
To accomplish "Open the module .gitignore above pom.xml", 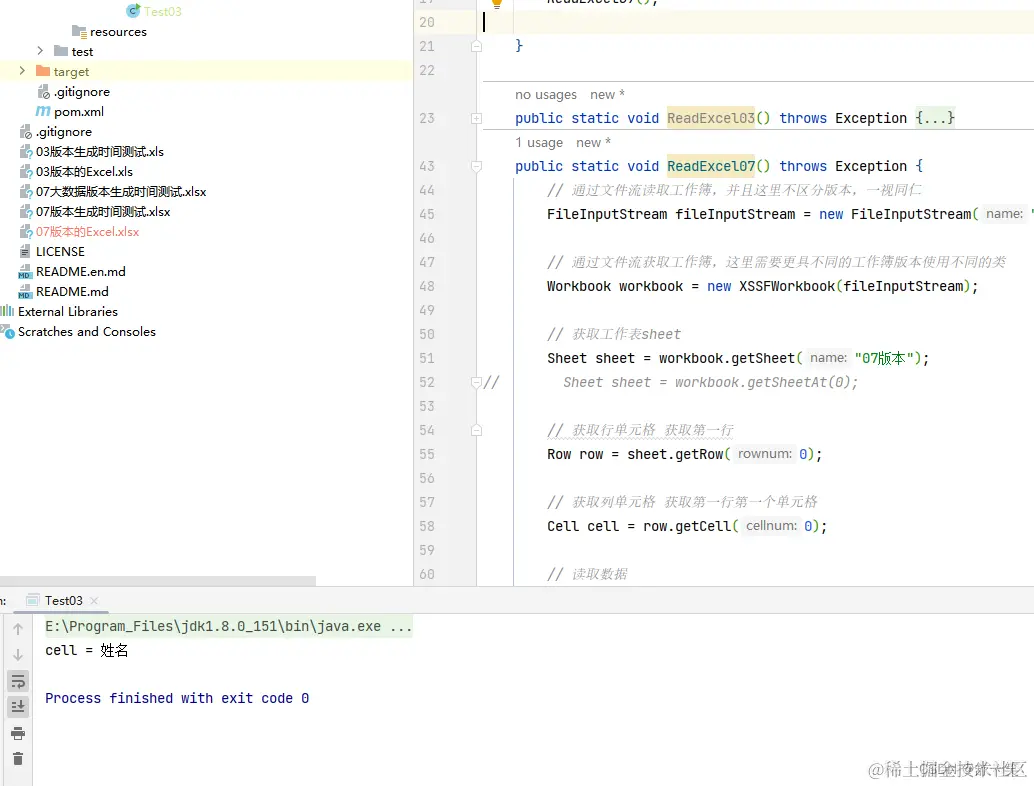I will coord(82,92).
